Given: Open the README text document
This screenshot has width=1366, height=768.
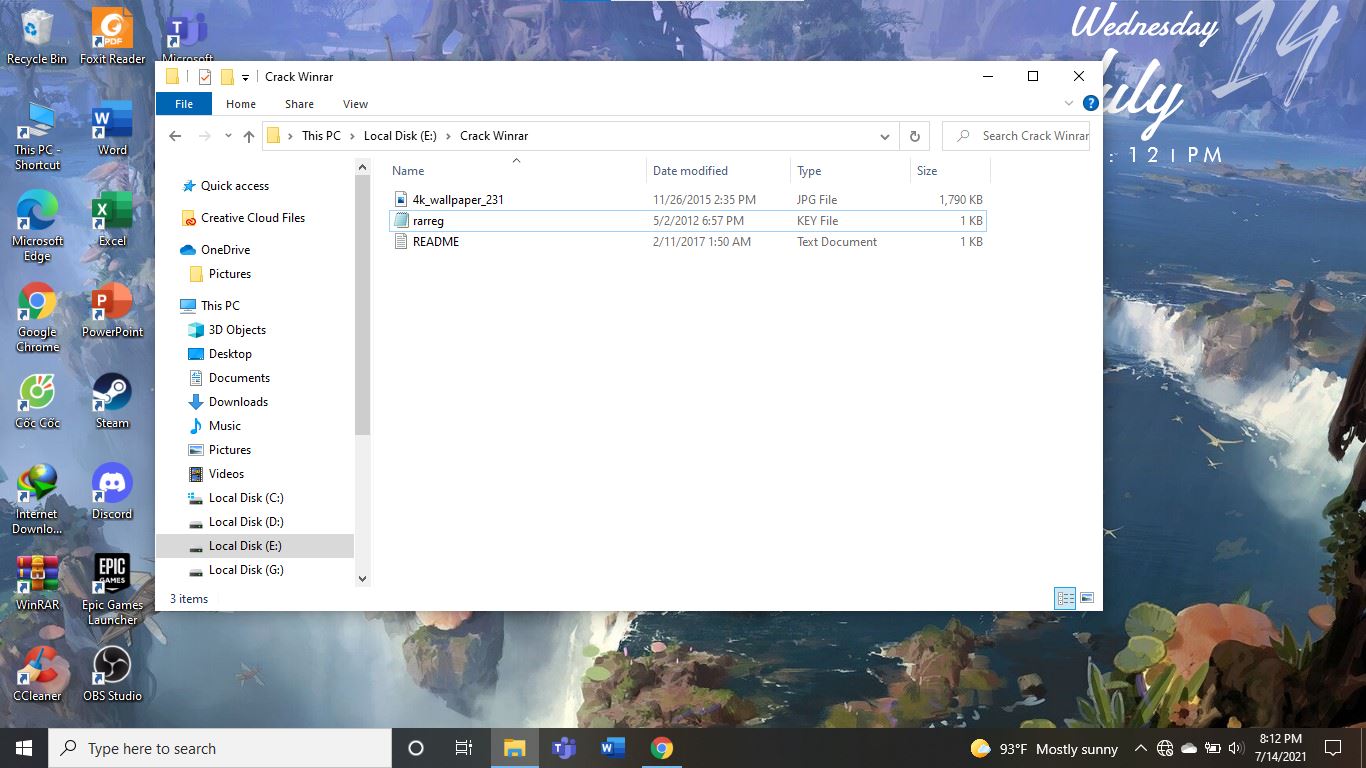Looking at the screenshot, I should 437,241.
